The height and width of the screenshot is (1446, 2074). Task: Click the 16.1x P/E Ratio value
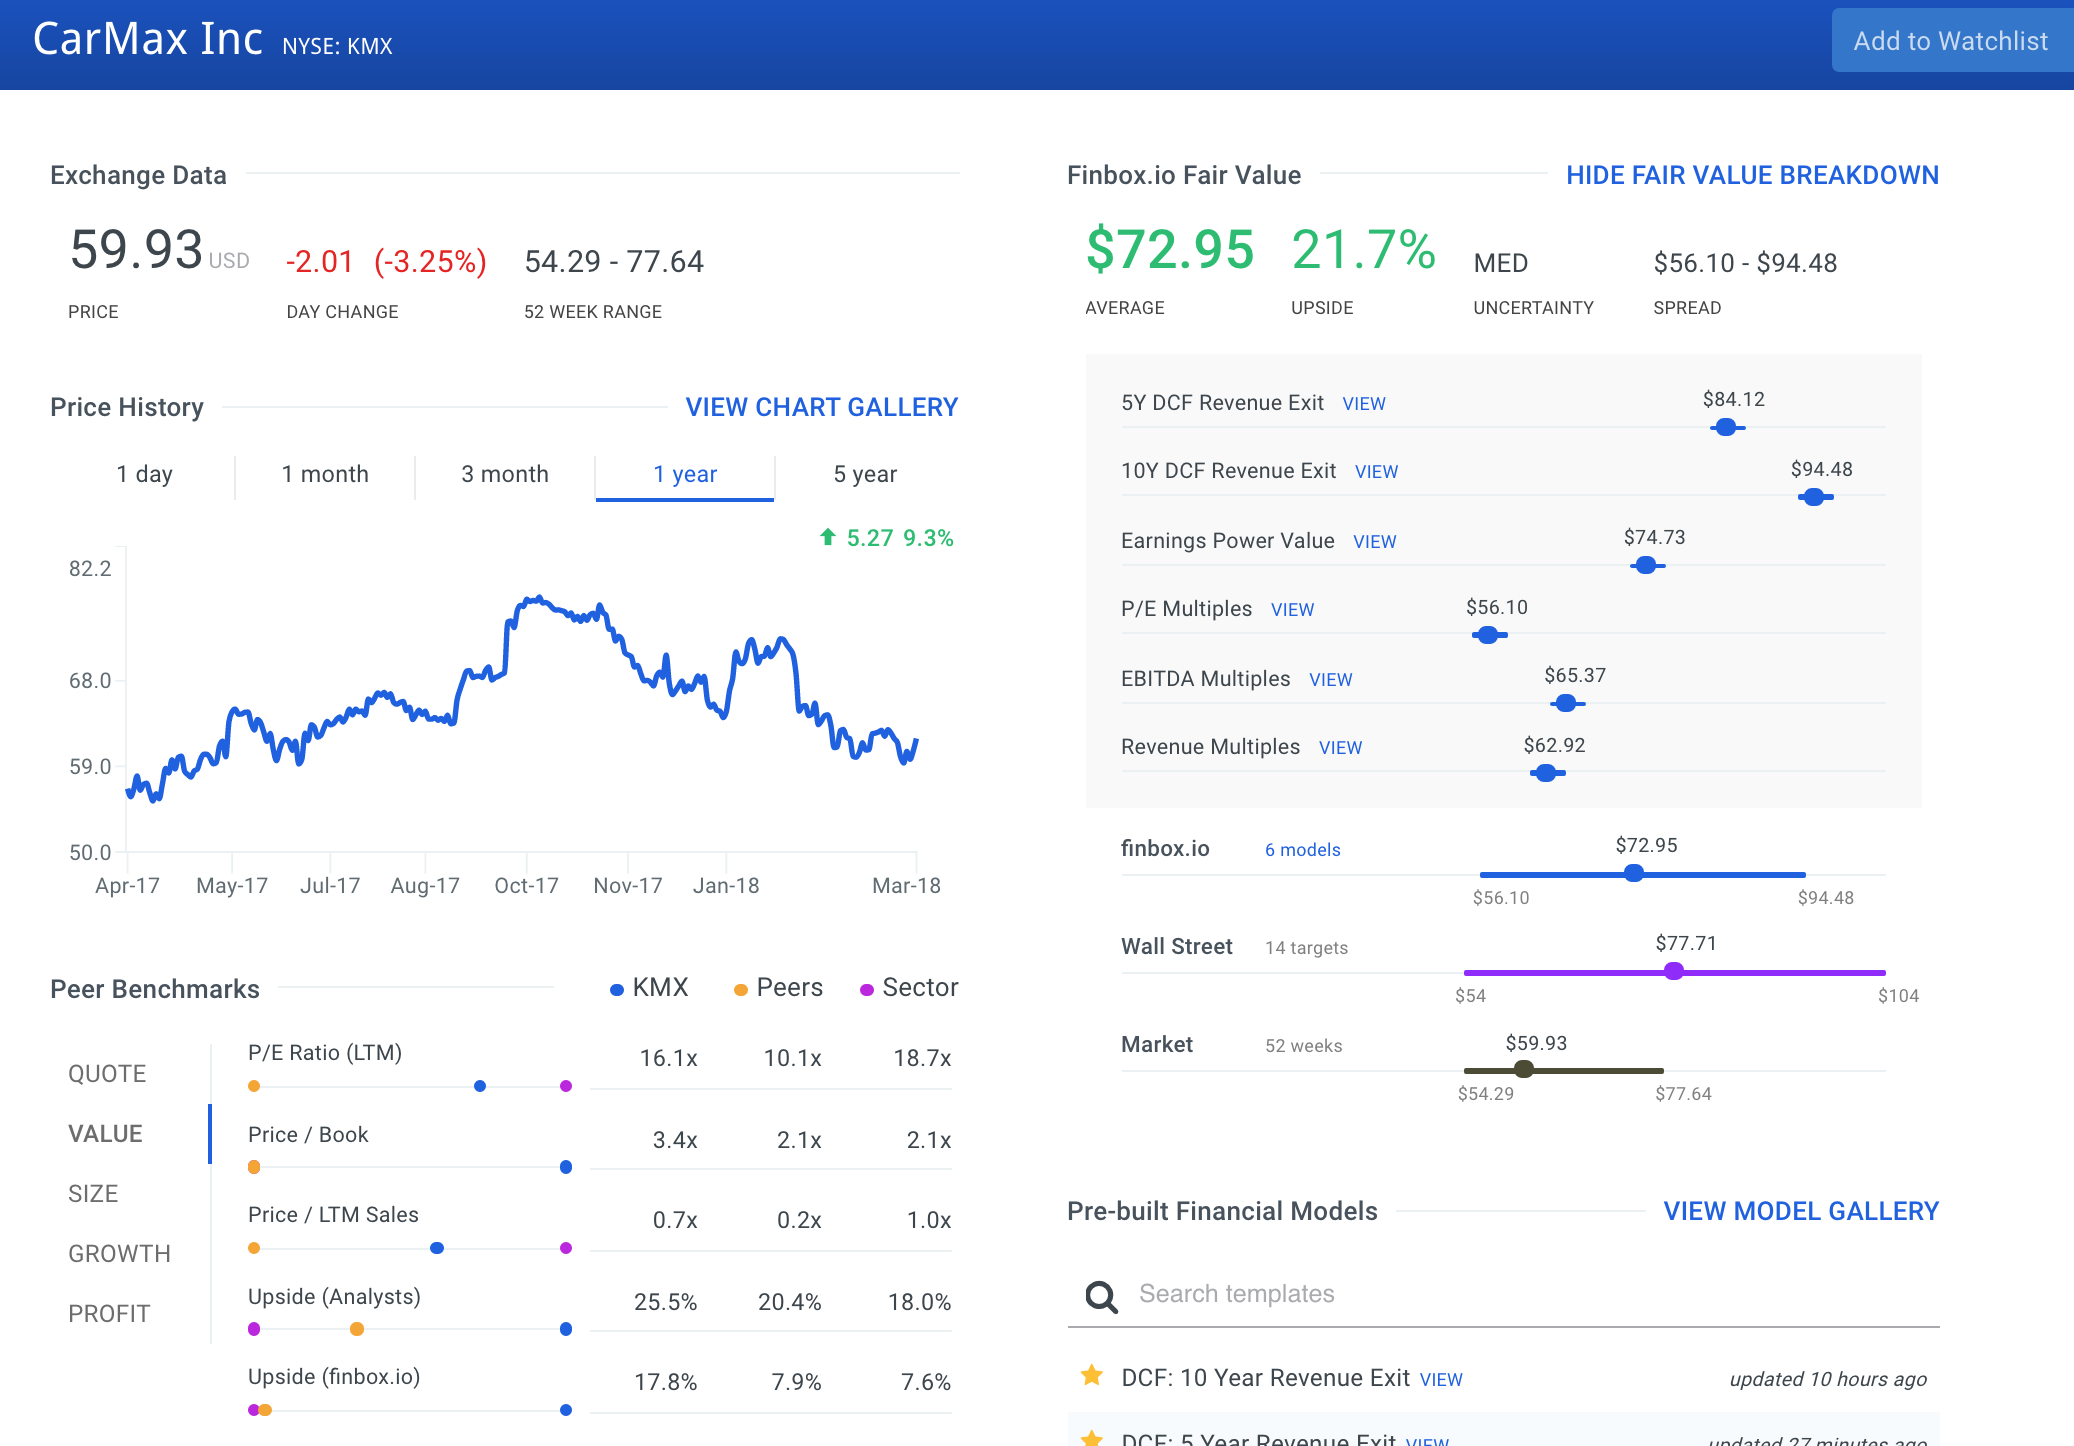[x=668, y=1058]
